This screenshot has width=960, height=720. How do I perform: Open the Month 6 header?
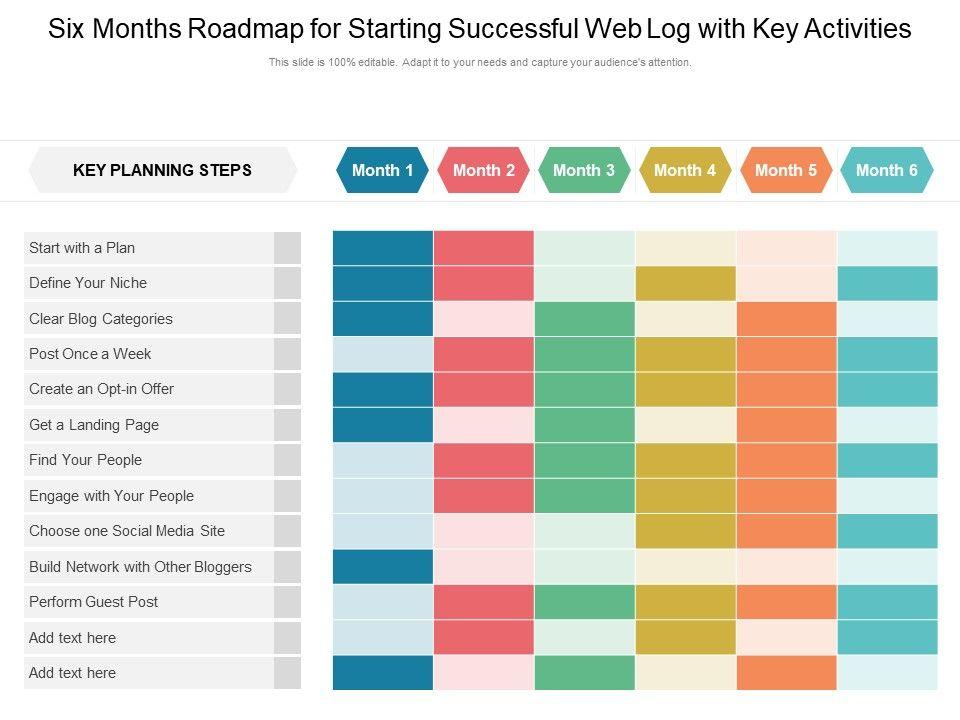[x=887, y=170]
